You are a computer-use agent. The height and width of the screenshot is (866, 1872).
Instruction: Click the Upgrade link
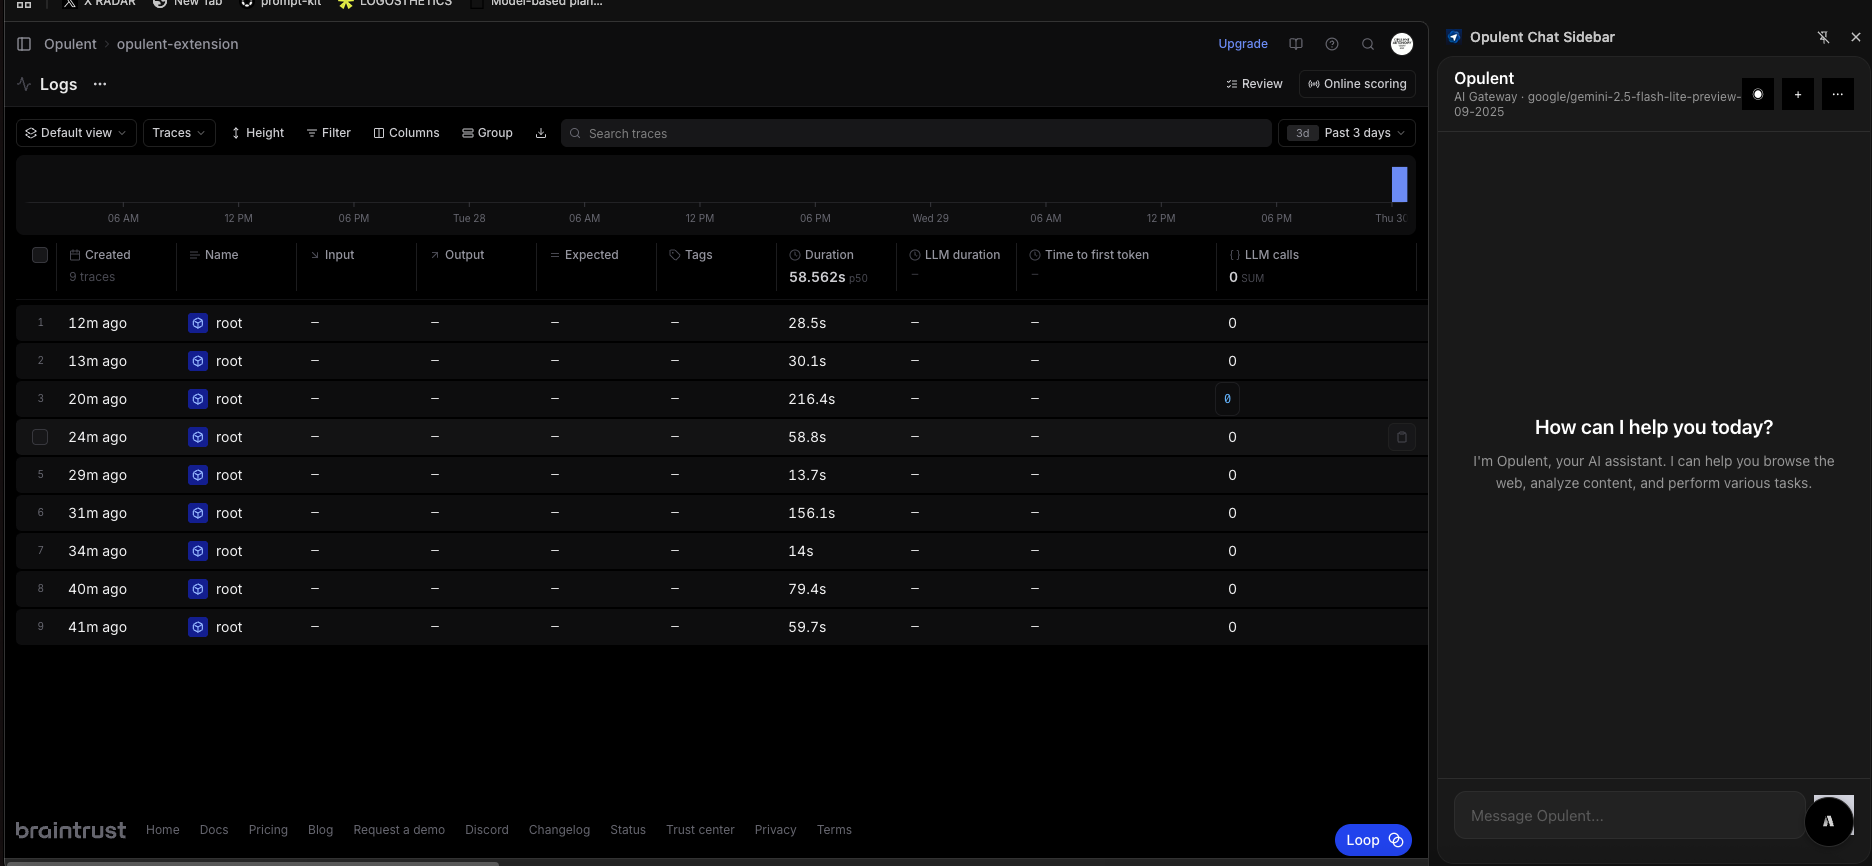[x=1243, y=44]
